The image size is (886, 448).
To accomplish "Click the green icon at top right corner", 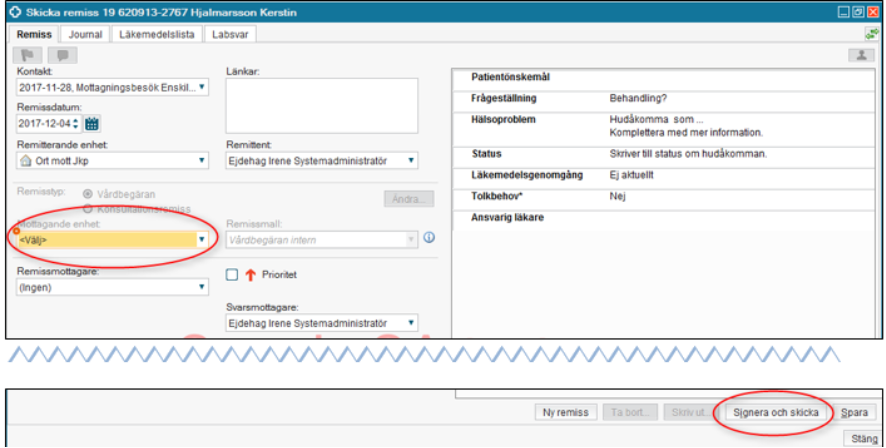I will [x=872, y=34].
